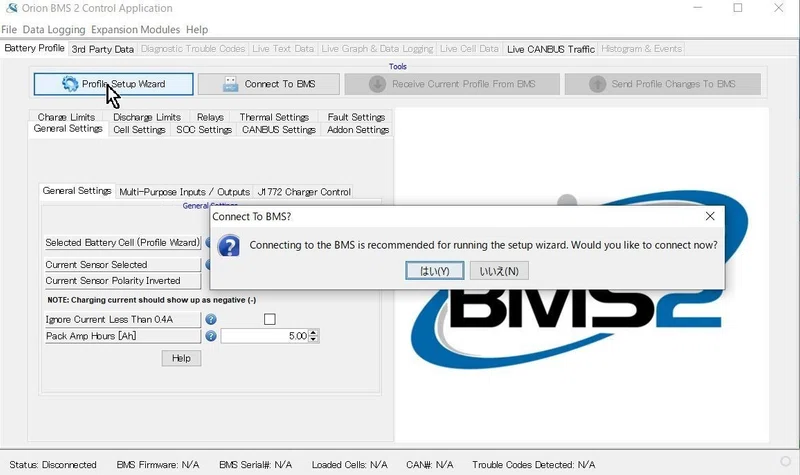Click the いいえ(N) no button
The image size is (800, 475).
point(499,271)
